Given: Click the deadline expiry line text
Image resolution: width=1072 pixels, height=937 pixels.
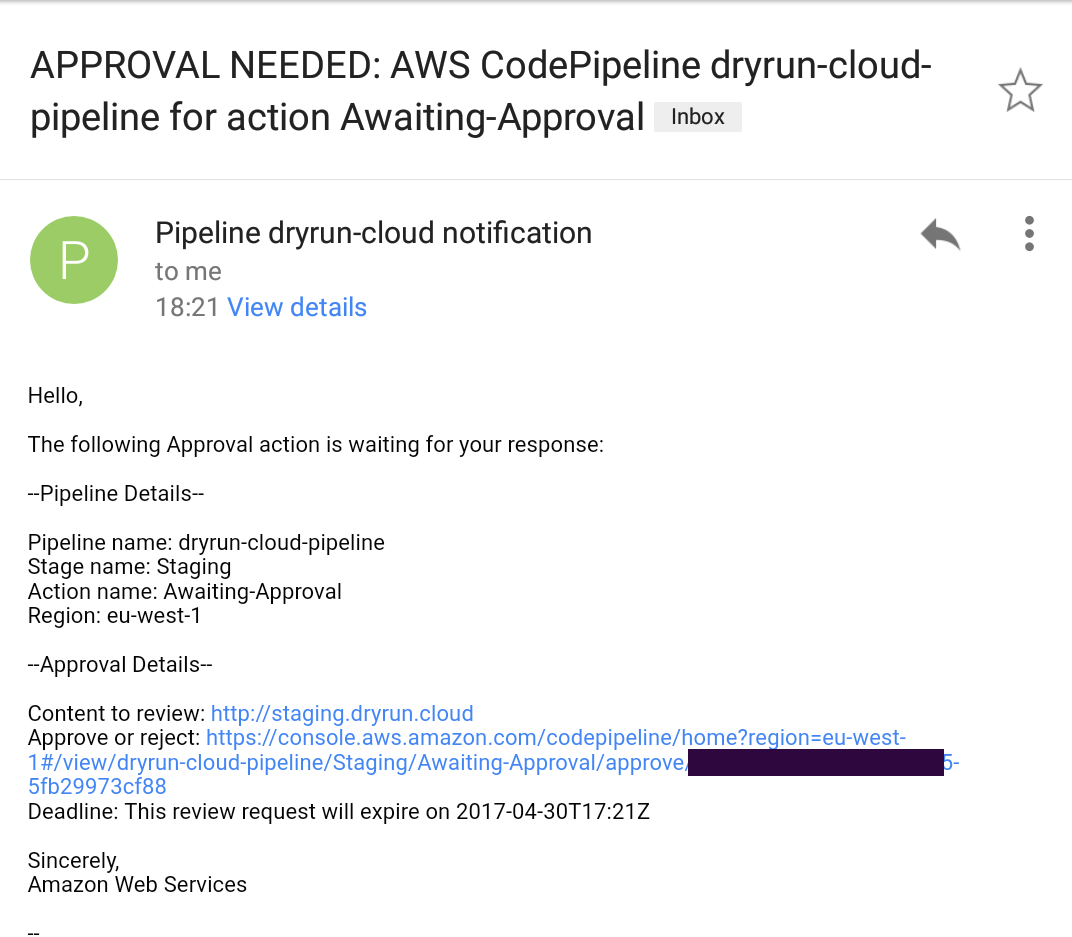Looking at the screenshot, I should pos(338,811).
